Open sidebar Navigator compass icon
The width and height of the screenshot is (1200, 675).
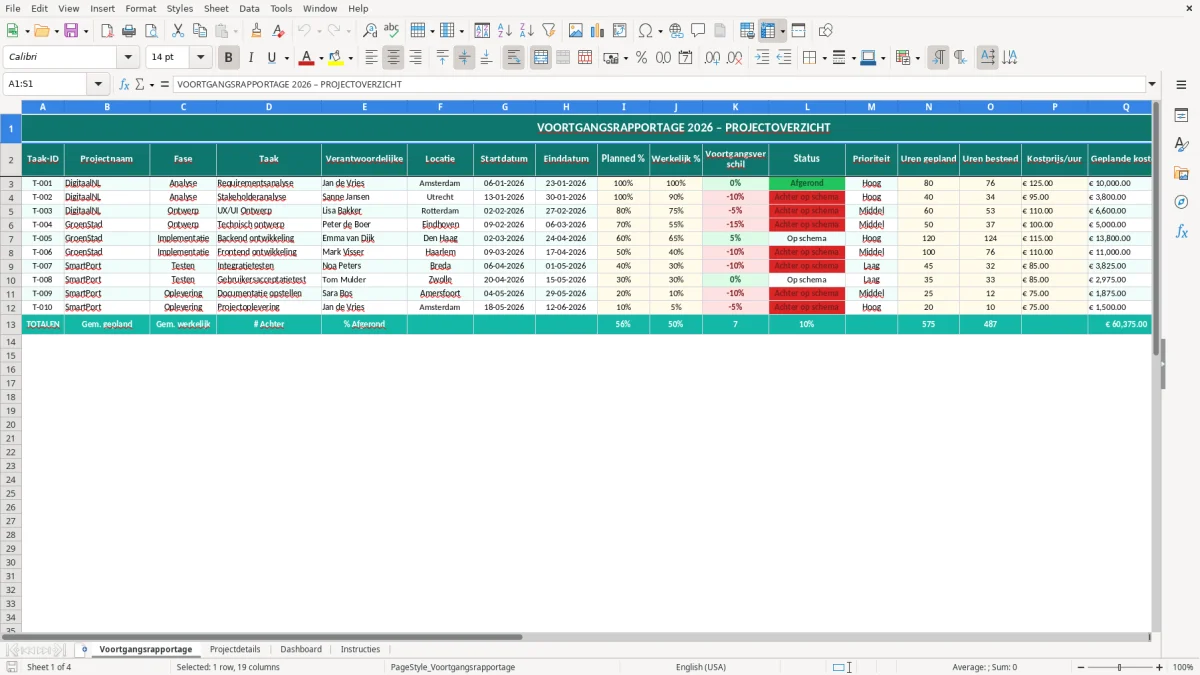click(1181, 202)
